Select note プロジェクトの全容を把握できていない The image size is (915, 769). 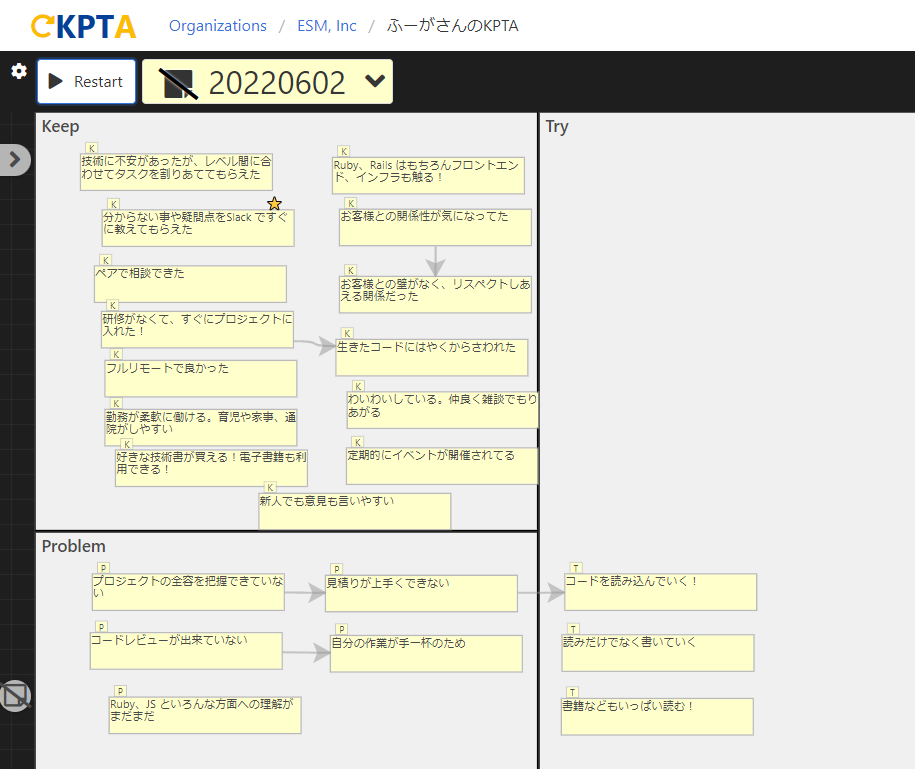[188, 592]
